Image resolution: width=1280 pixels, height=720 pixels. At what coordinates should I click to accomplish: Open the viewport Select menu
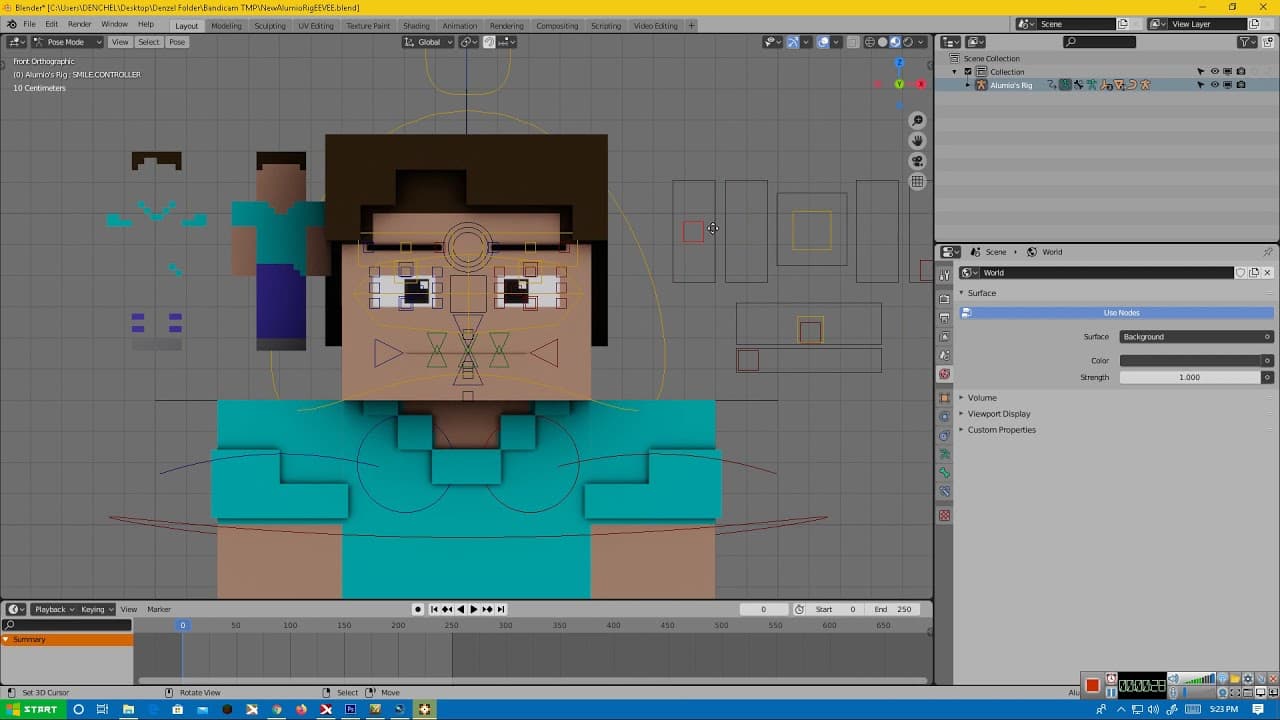pos(148,42)
